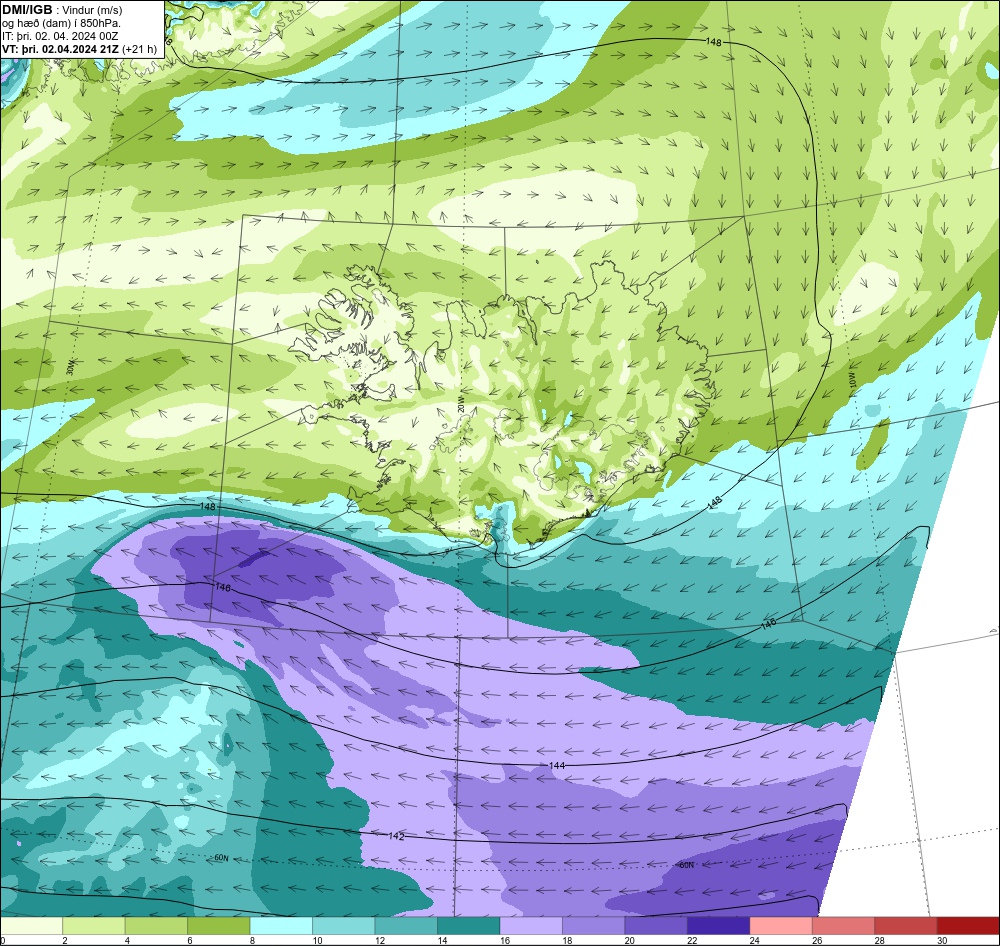Screen dimensions: 1000x946
Task: Click the '8' tick label on the colorbar
Action: pos(252,940)
